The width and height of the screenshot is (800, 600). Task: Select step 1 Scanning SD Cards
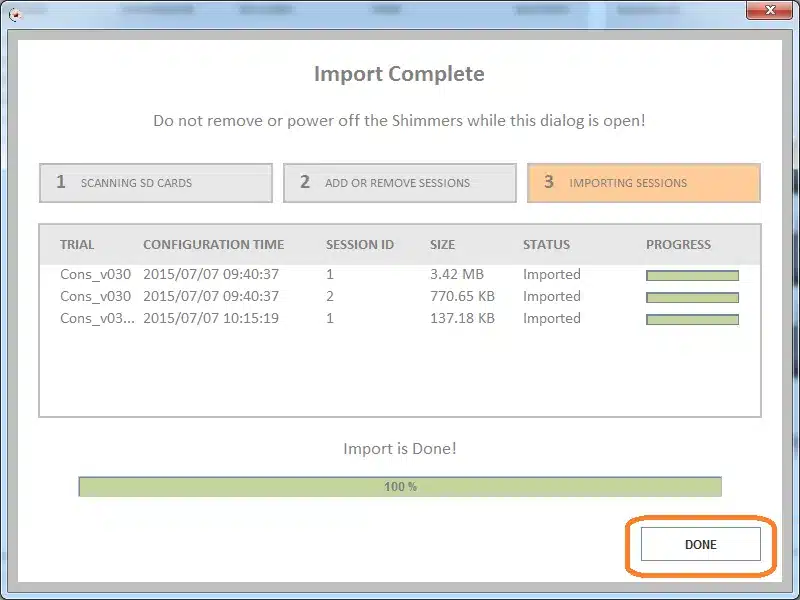[156, 183]
